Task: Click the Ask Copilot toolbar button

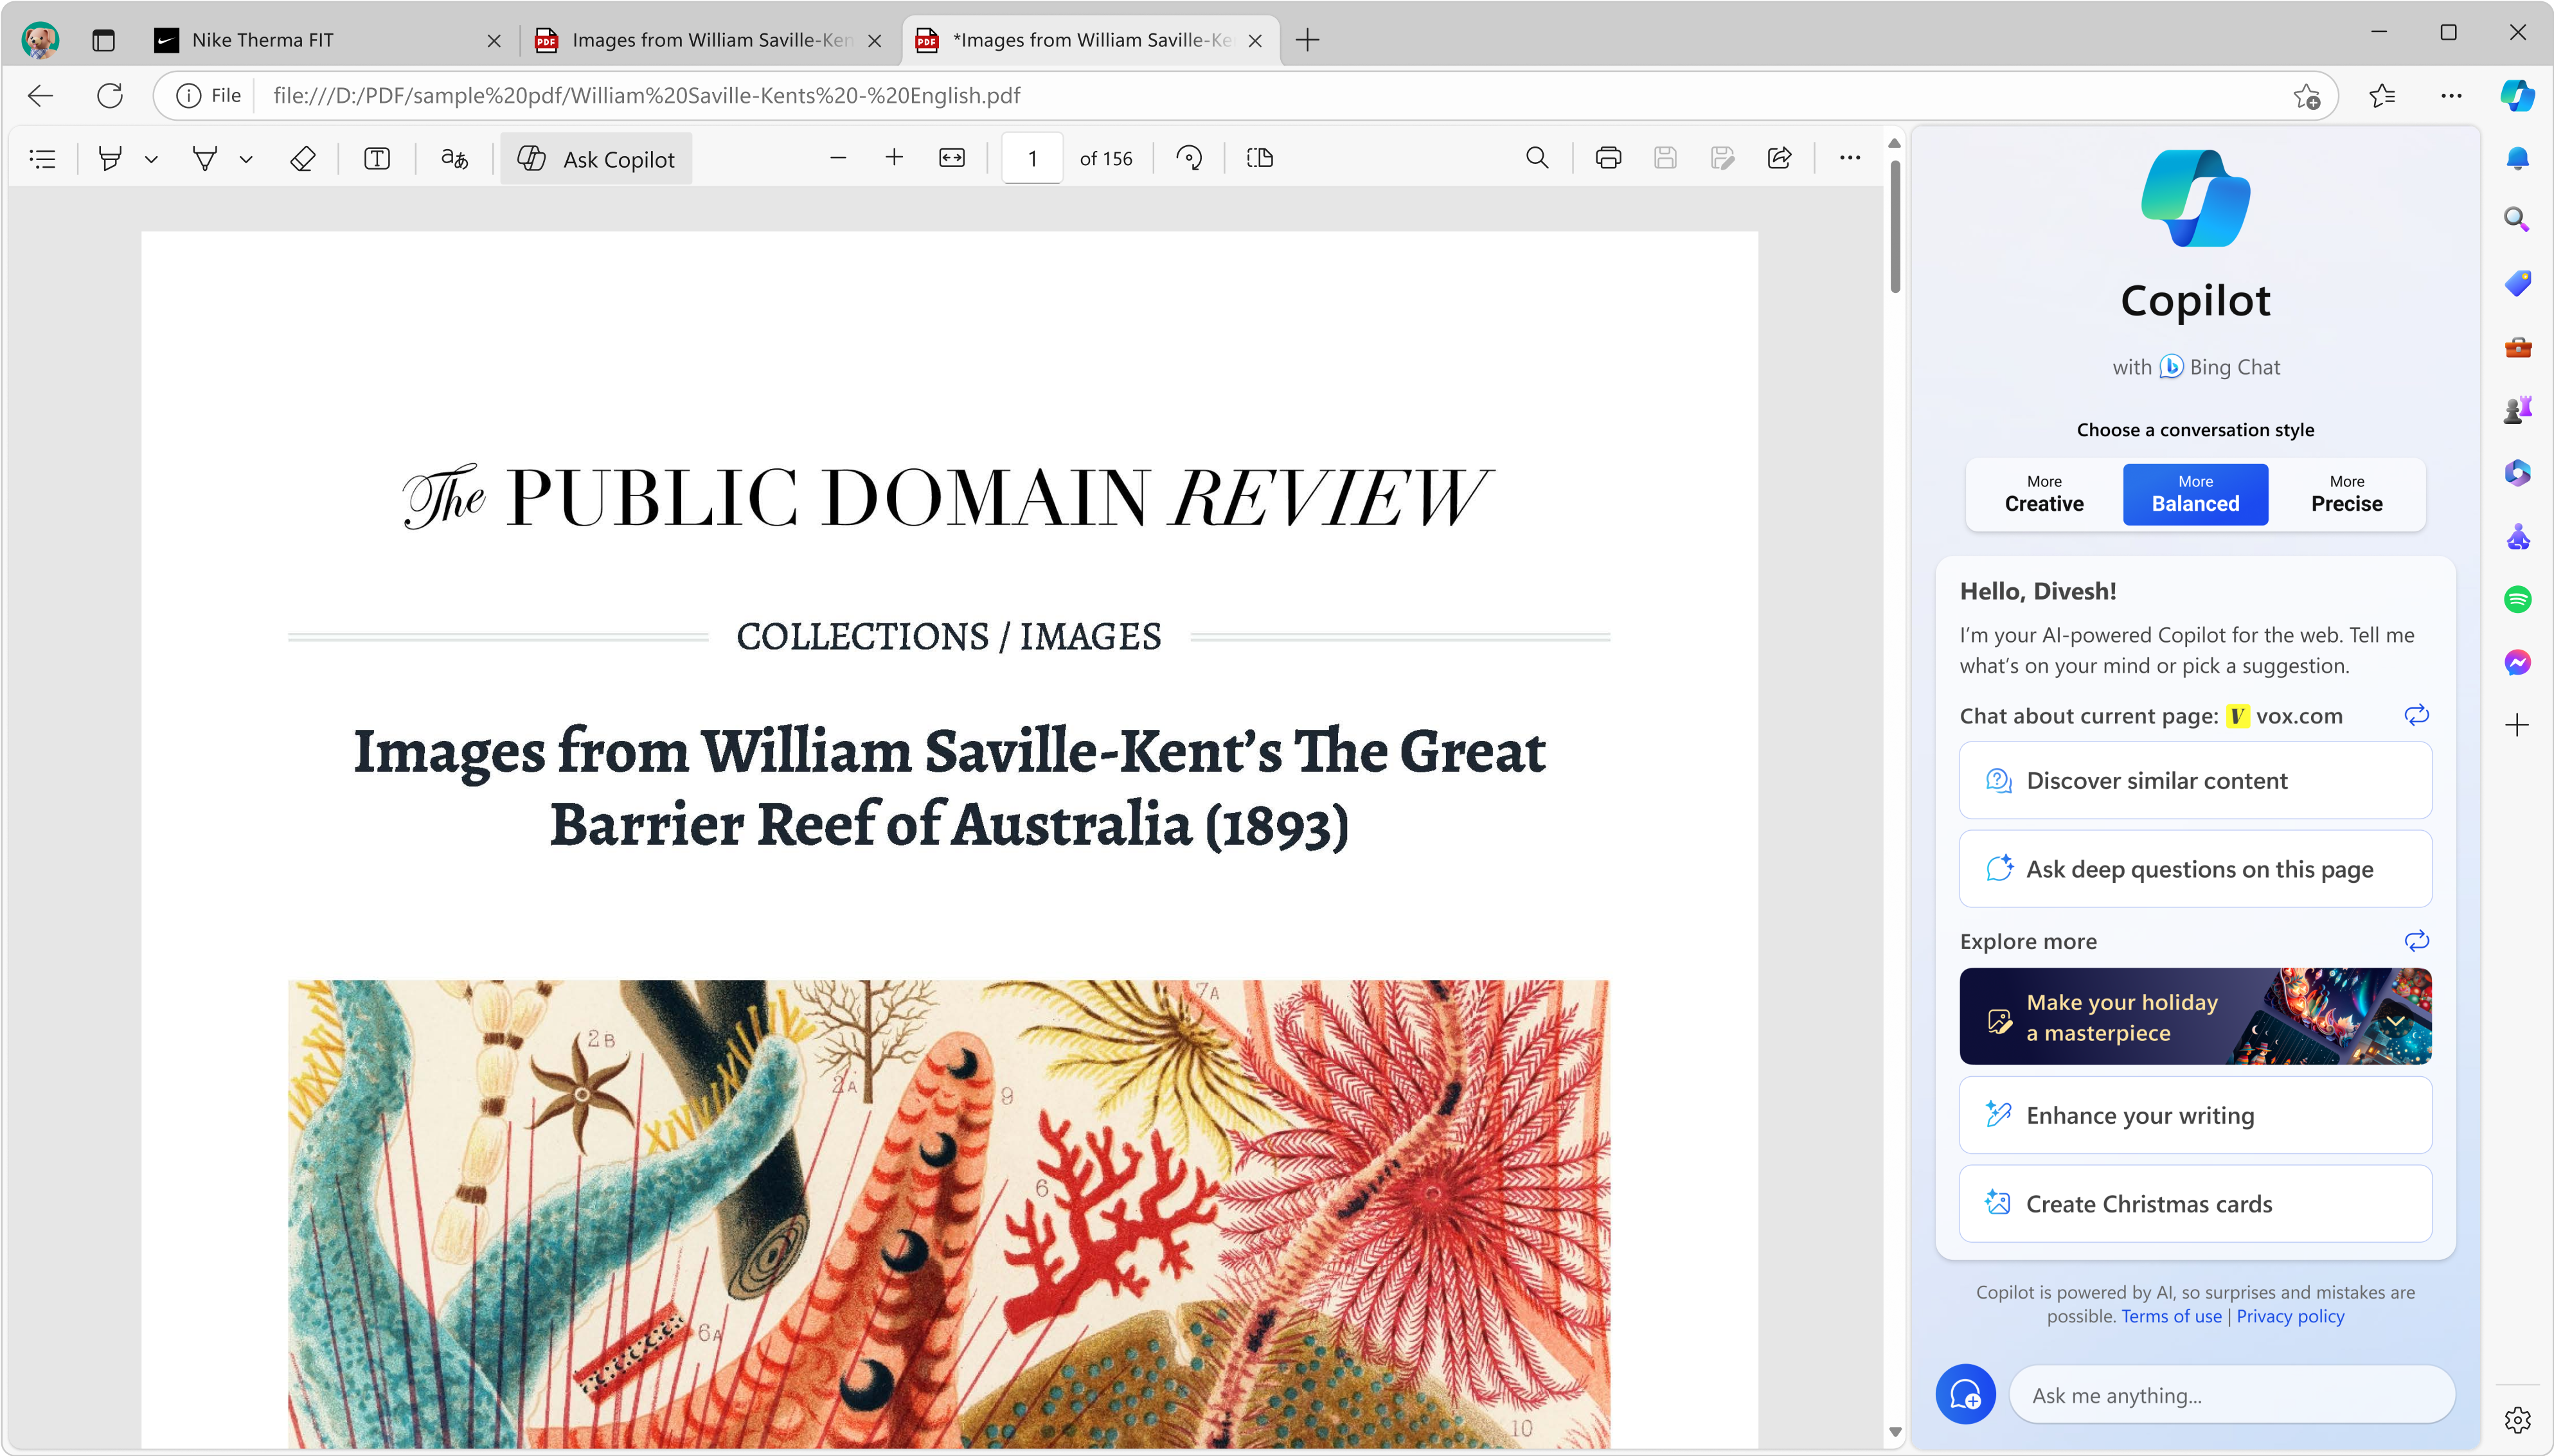Action: (x=597, y=158)
